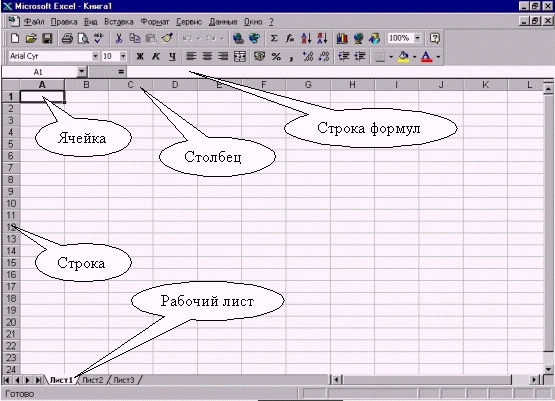This screenshot has height=401, width=555.
Task: Open the Fill Color dropdown arrow
Action: click(x=414, y=57)
